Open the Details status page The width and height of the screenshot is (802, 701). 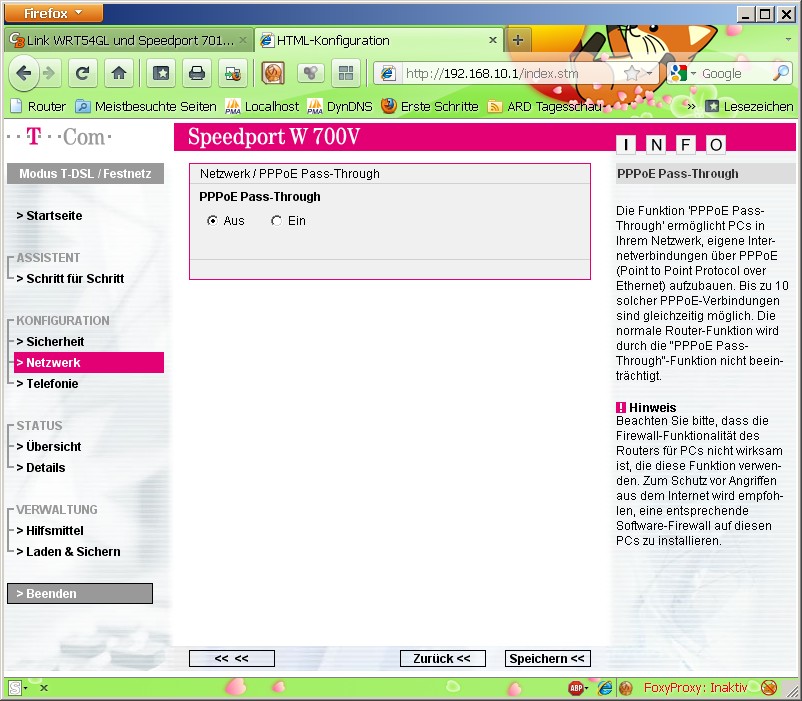[x=41, y=467]
